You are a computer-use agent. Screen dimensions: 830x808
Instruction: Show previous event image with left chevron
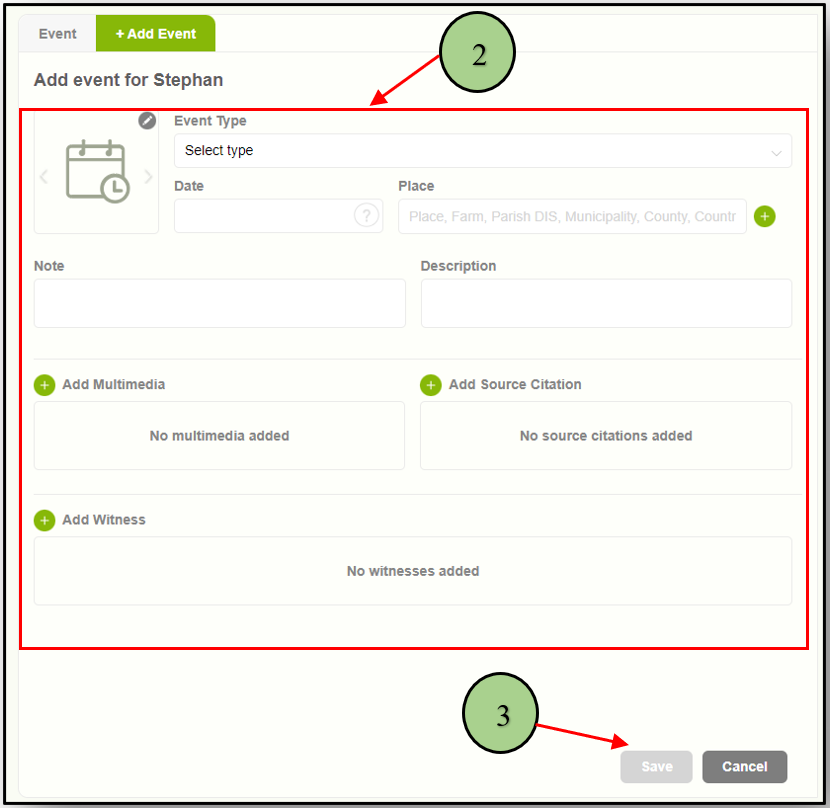pyautogui.click(x=43, y=177)
